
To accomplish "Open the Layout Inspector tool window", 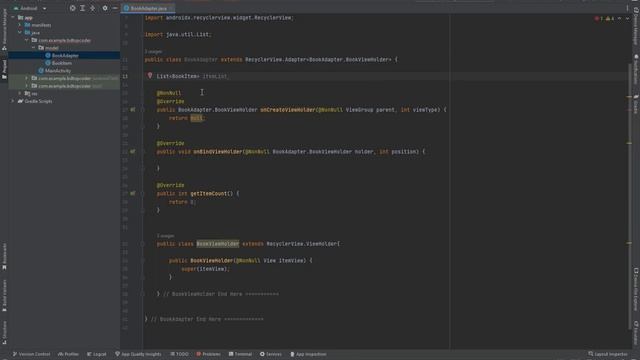I will [x=608, y=354].
